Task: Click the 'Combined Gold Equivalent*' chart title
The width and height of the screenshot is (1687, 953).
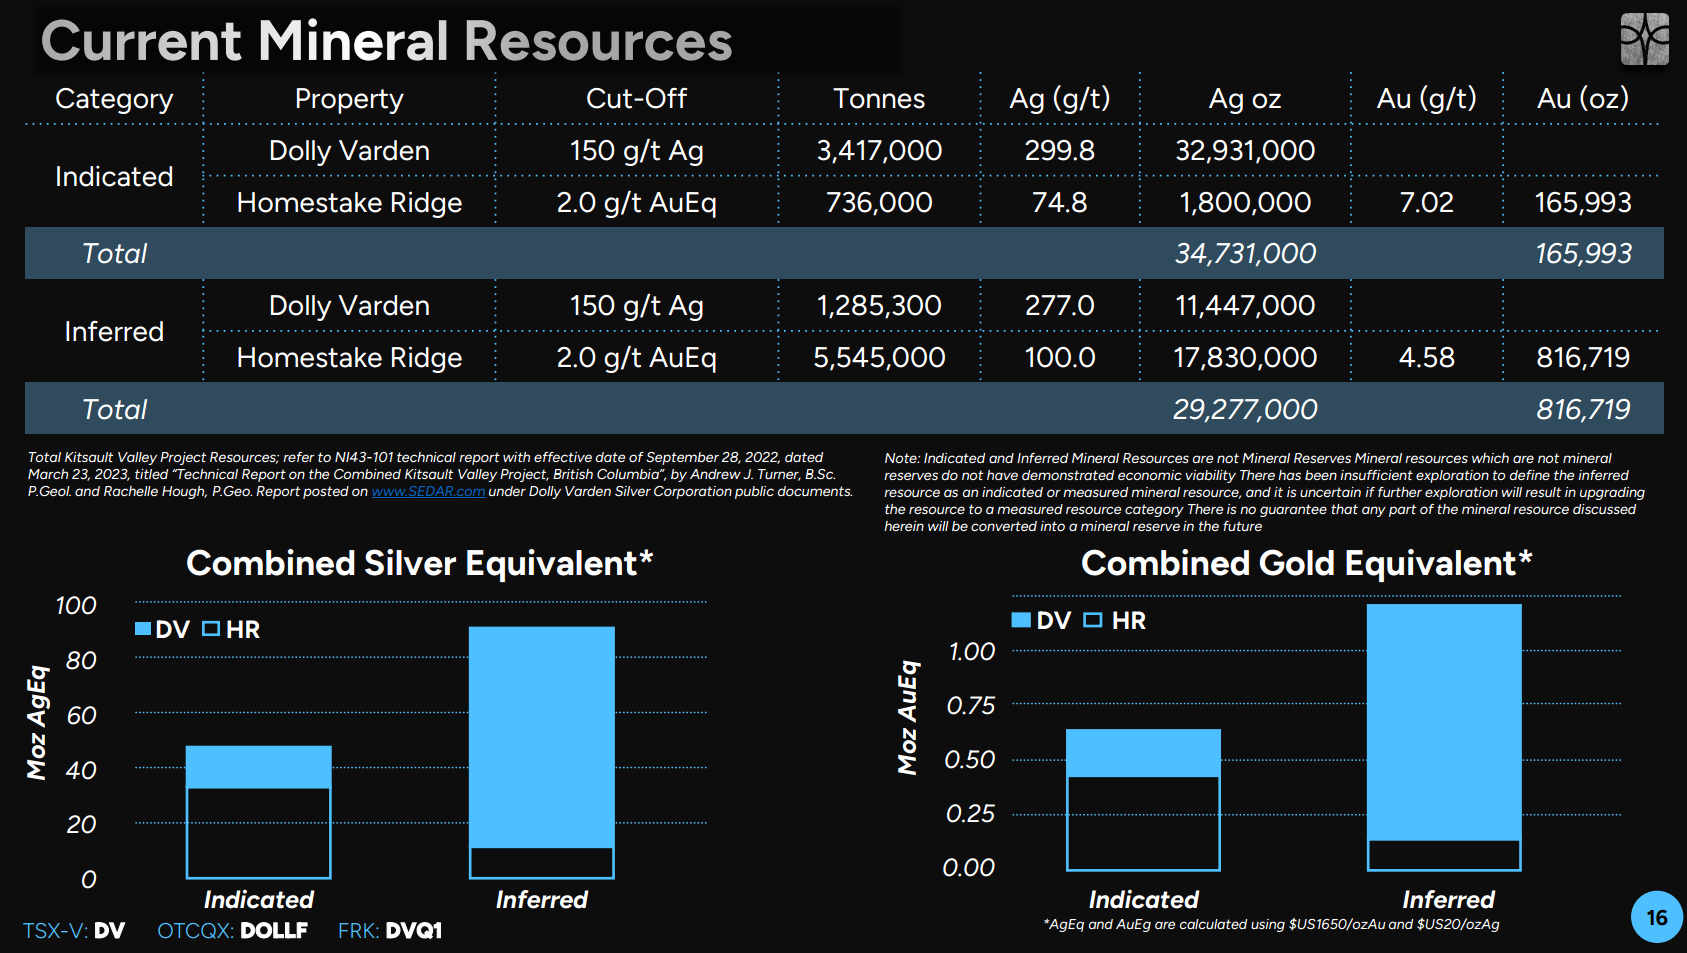Action: point(1307,564)
